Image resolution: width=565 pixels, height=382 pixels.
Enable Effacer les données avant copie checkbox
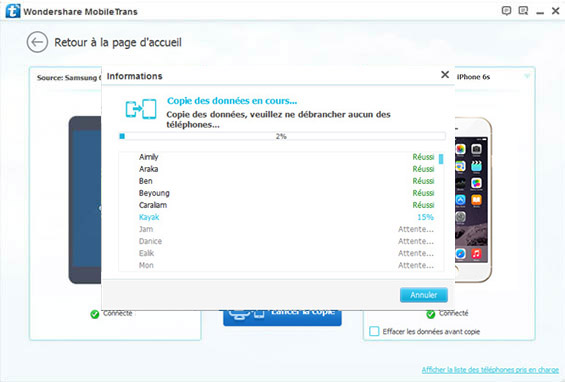point(374,331)
